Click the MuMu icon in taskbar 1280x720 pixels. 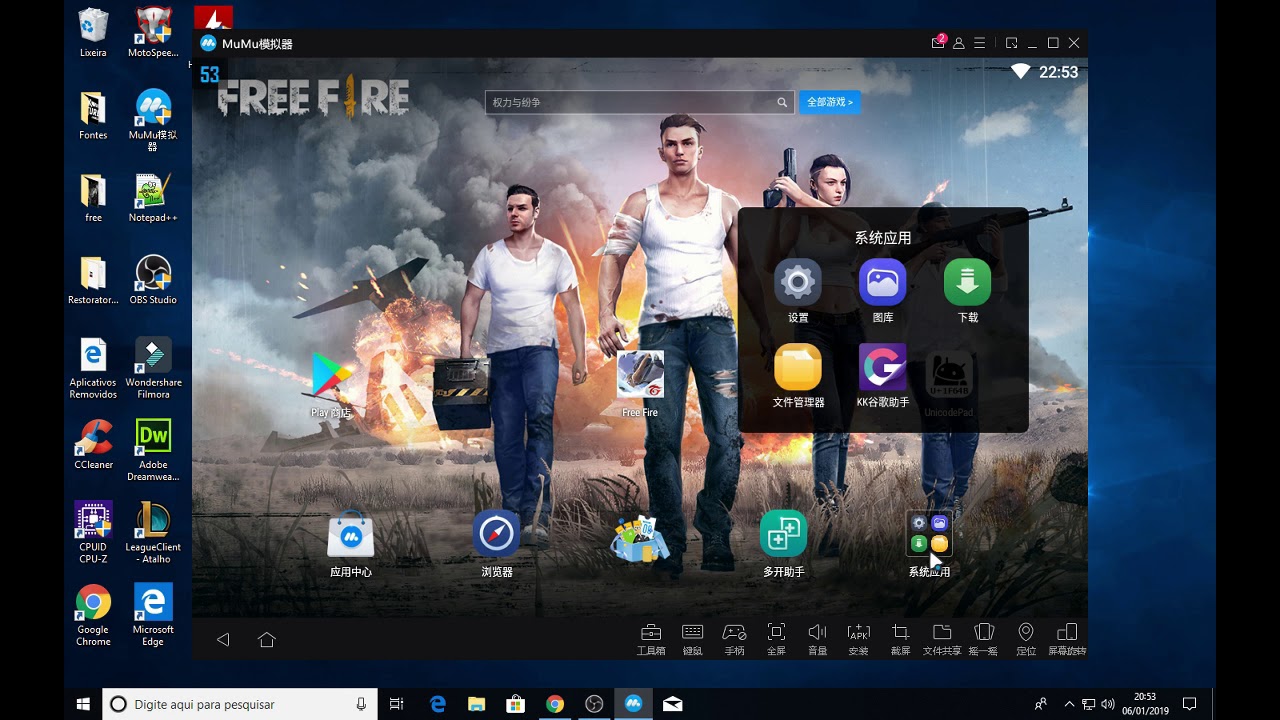pos(633,704)
